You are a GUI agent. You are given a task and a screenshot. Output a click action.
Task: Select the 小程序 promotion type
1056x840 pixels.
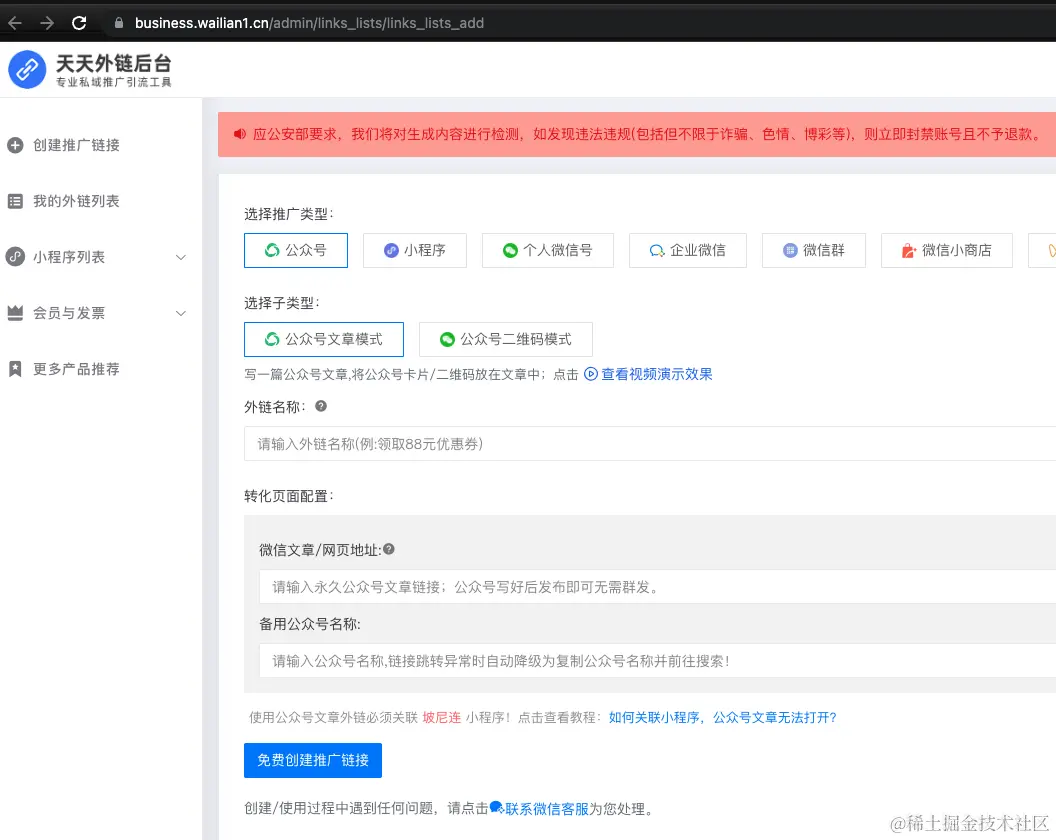(x=415, y=251)
